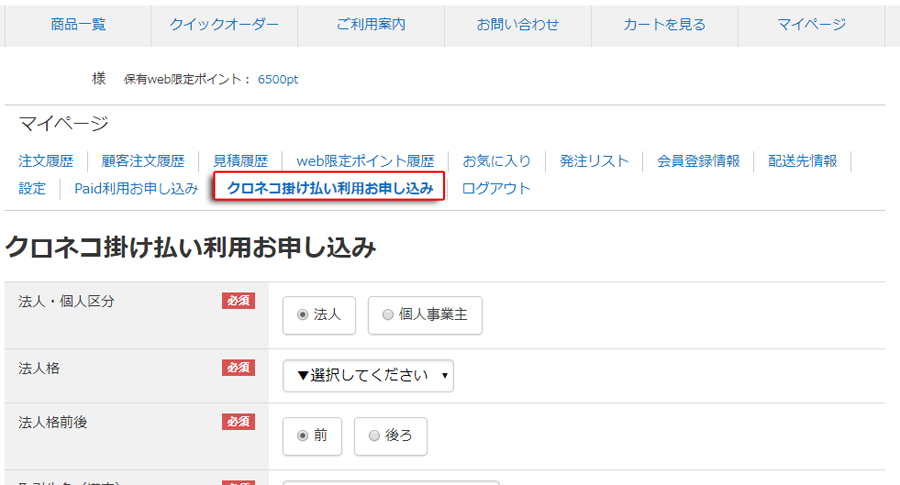This screenshot has width=900, height=485.
Task: Click the カートを見る tab
Action: (665, 25)
